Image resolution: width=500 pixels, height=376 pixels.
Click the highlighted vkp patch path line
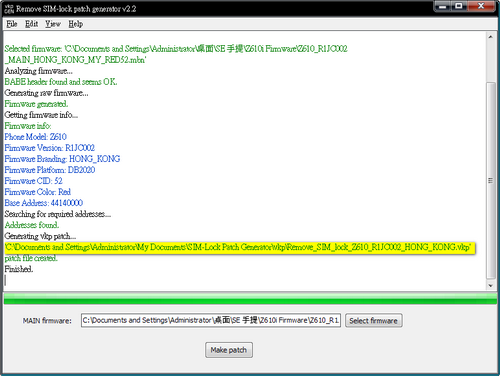[240, 247]
